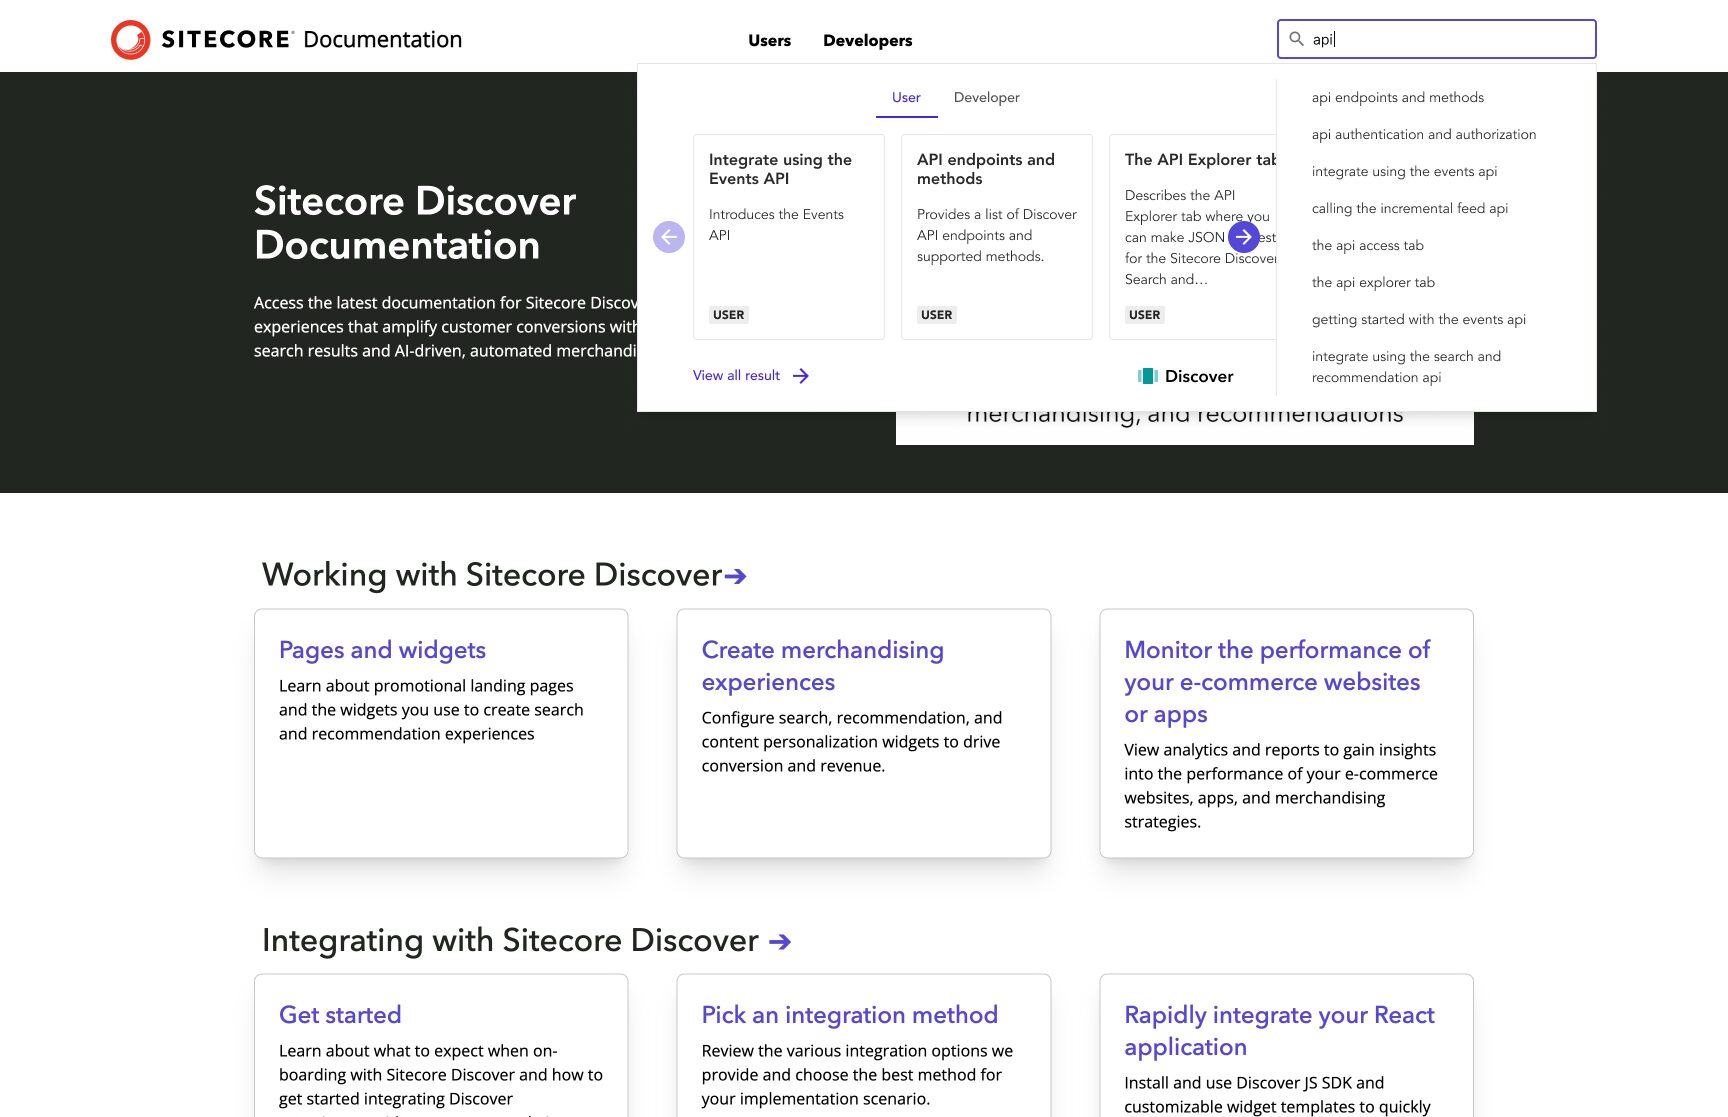Open the Integrating with Sitecore Discover heading
This screenshot has height=1117, width=1728.
pyautogui.click(x=510, y=940)
